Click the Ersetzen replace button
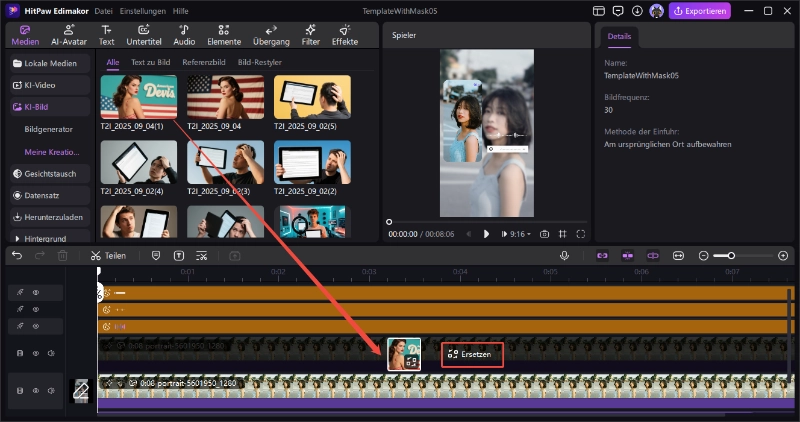Screen dimensions: 800x422 [470, 354]
